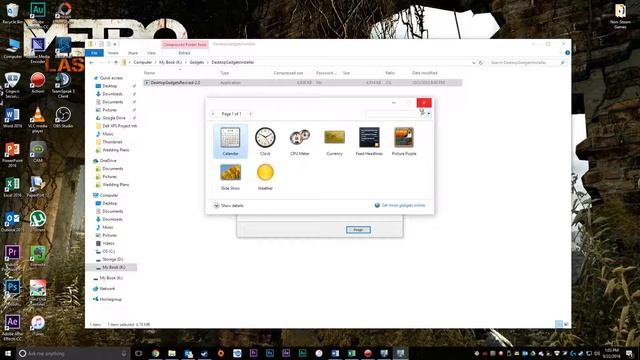Viewport: 640px width, 360px height.
Task: Click Explorer back navigation arrow
Action: pos(91,62)
